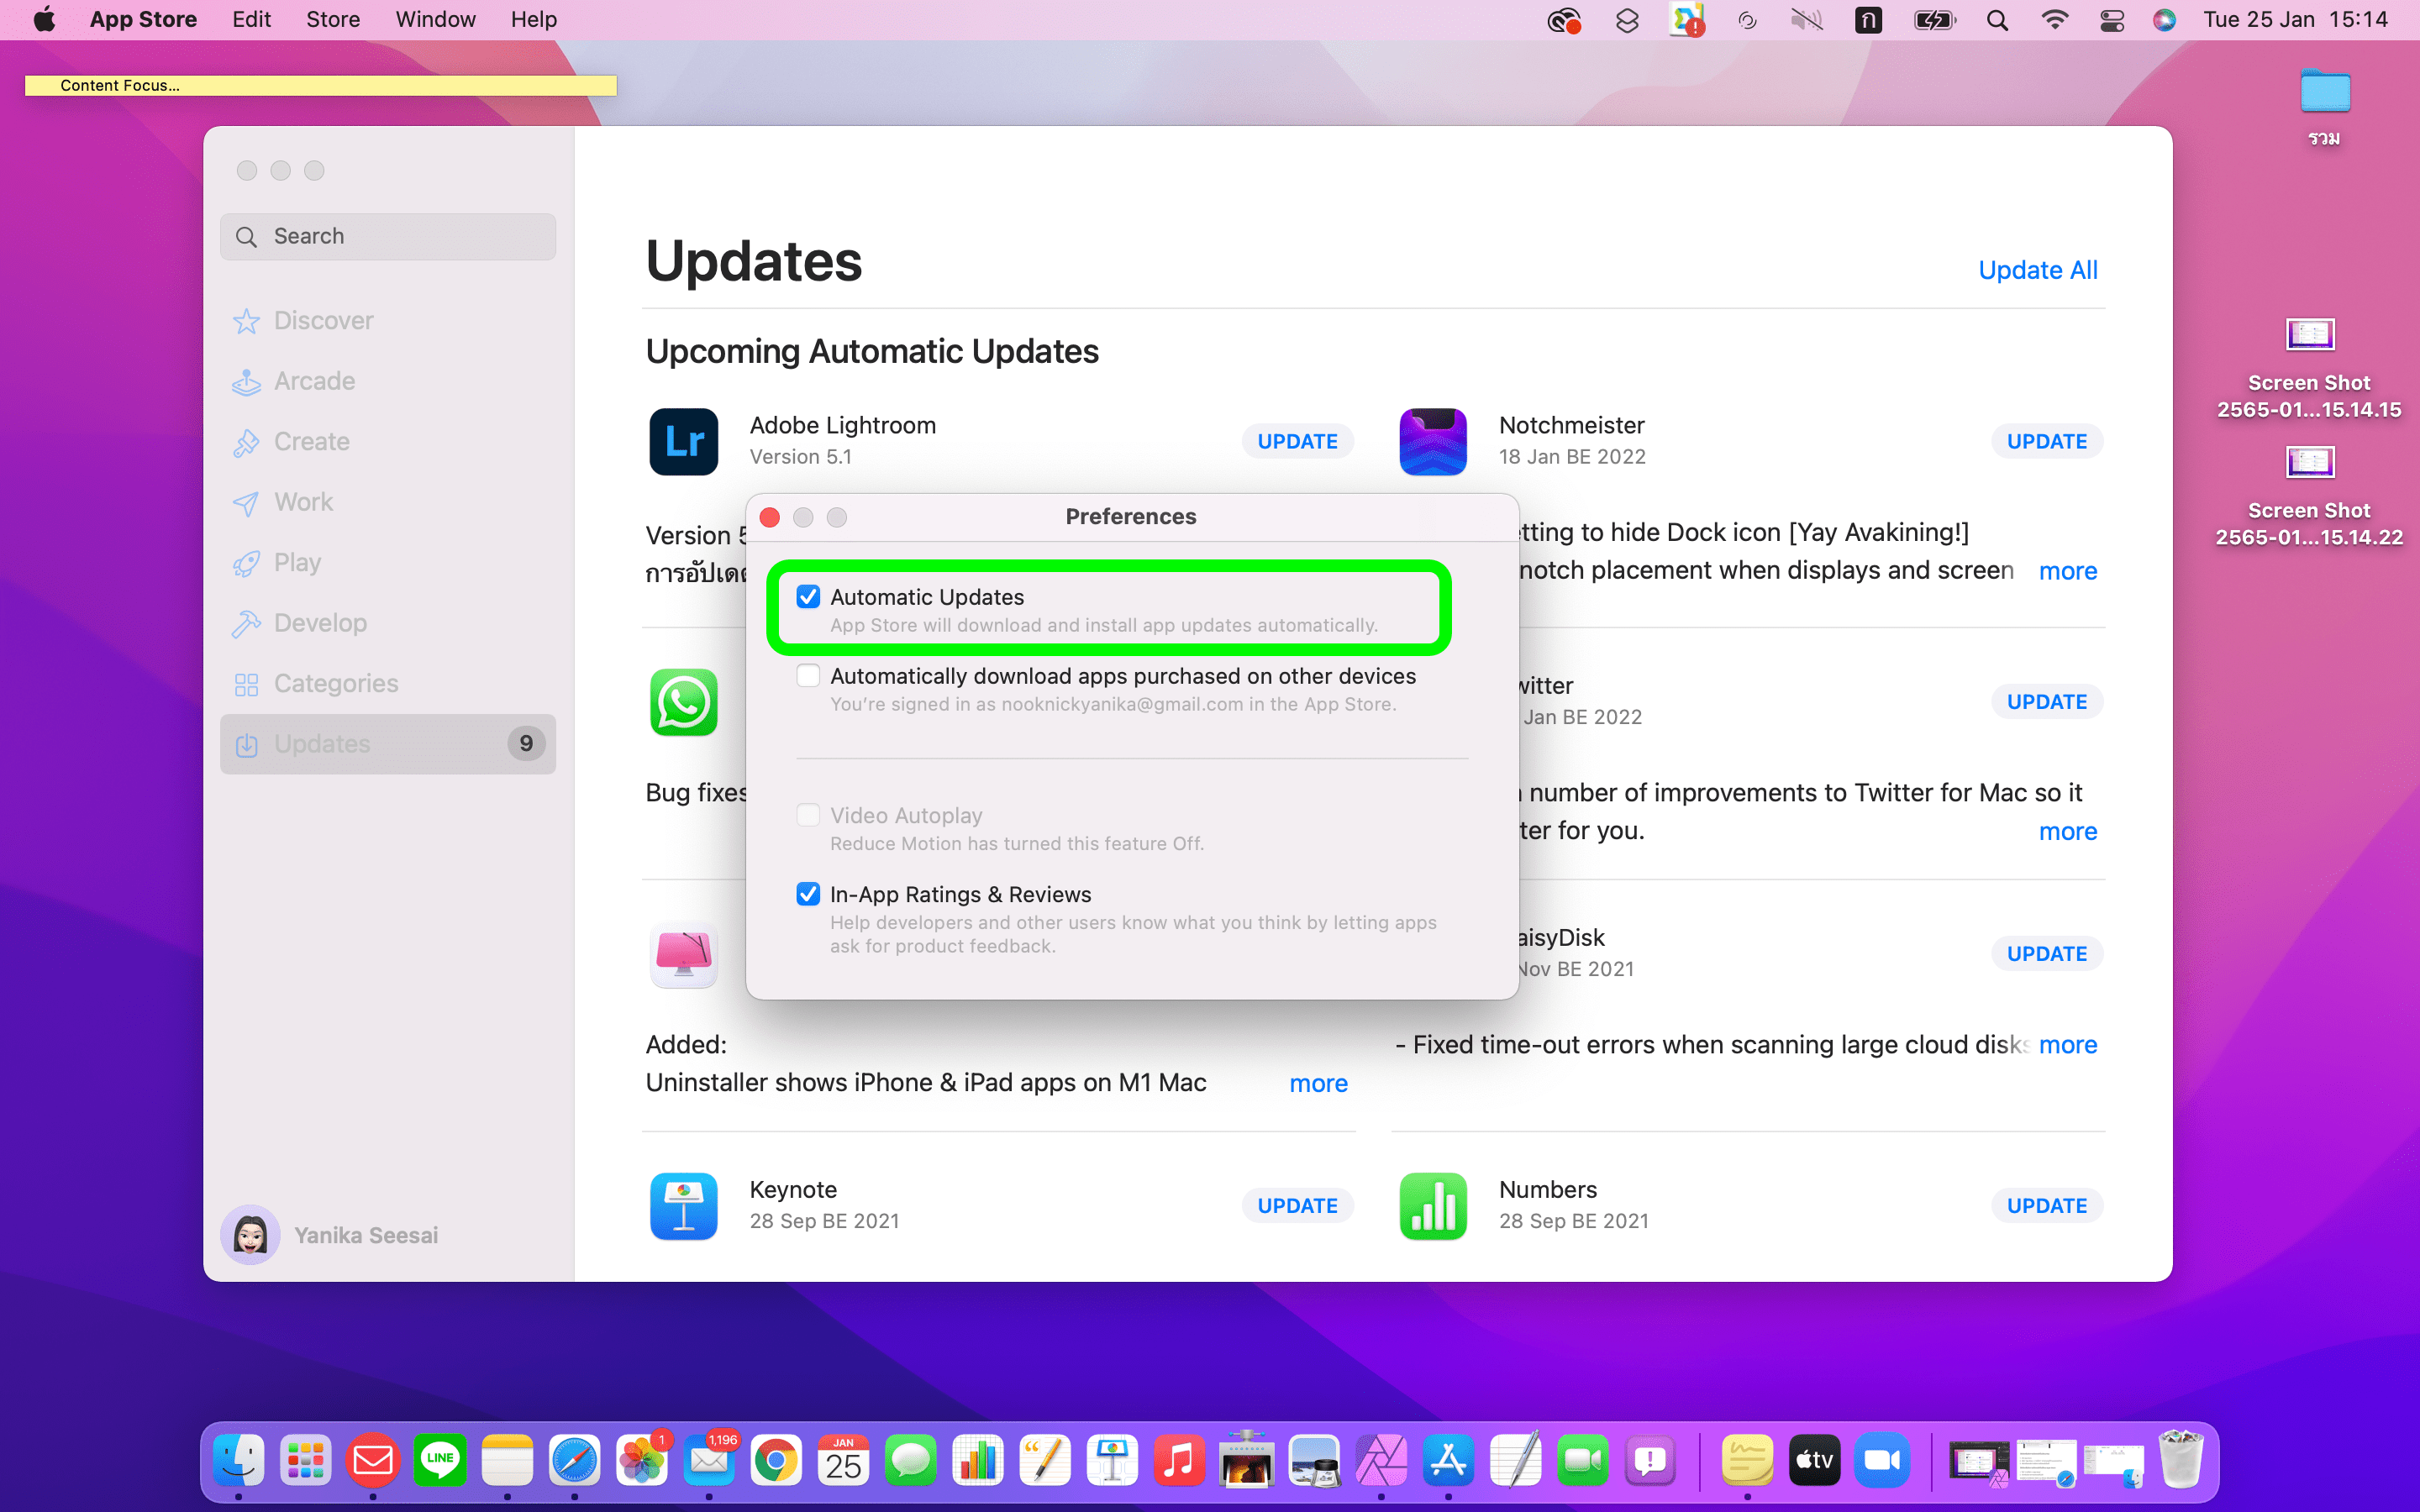Uncheck the Automatic Updates checkbox
Screen dimensions: 2420x1512
pyautogui.click(x=808, y=597)
